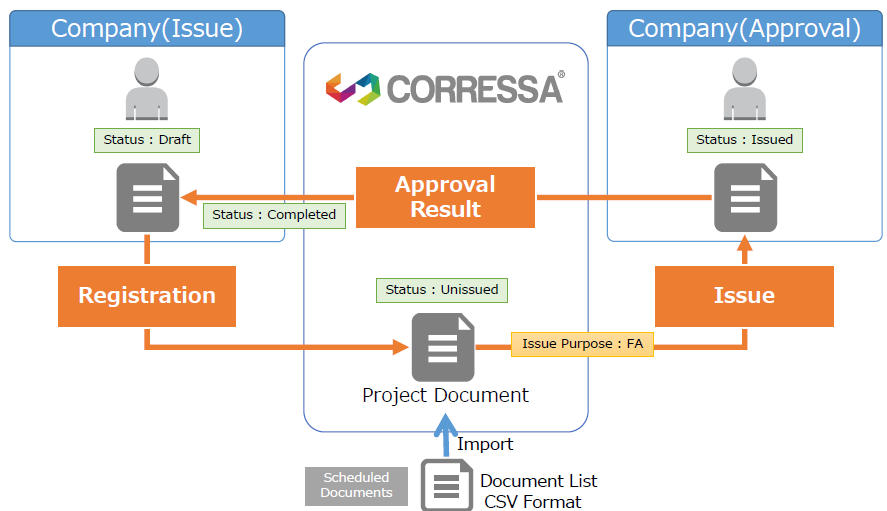887x511 pixels.
Task: Click the Approval Result orange box
Action: tap(445, 197)
